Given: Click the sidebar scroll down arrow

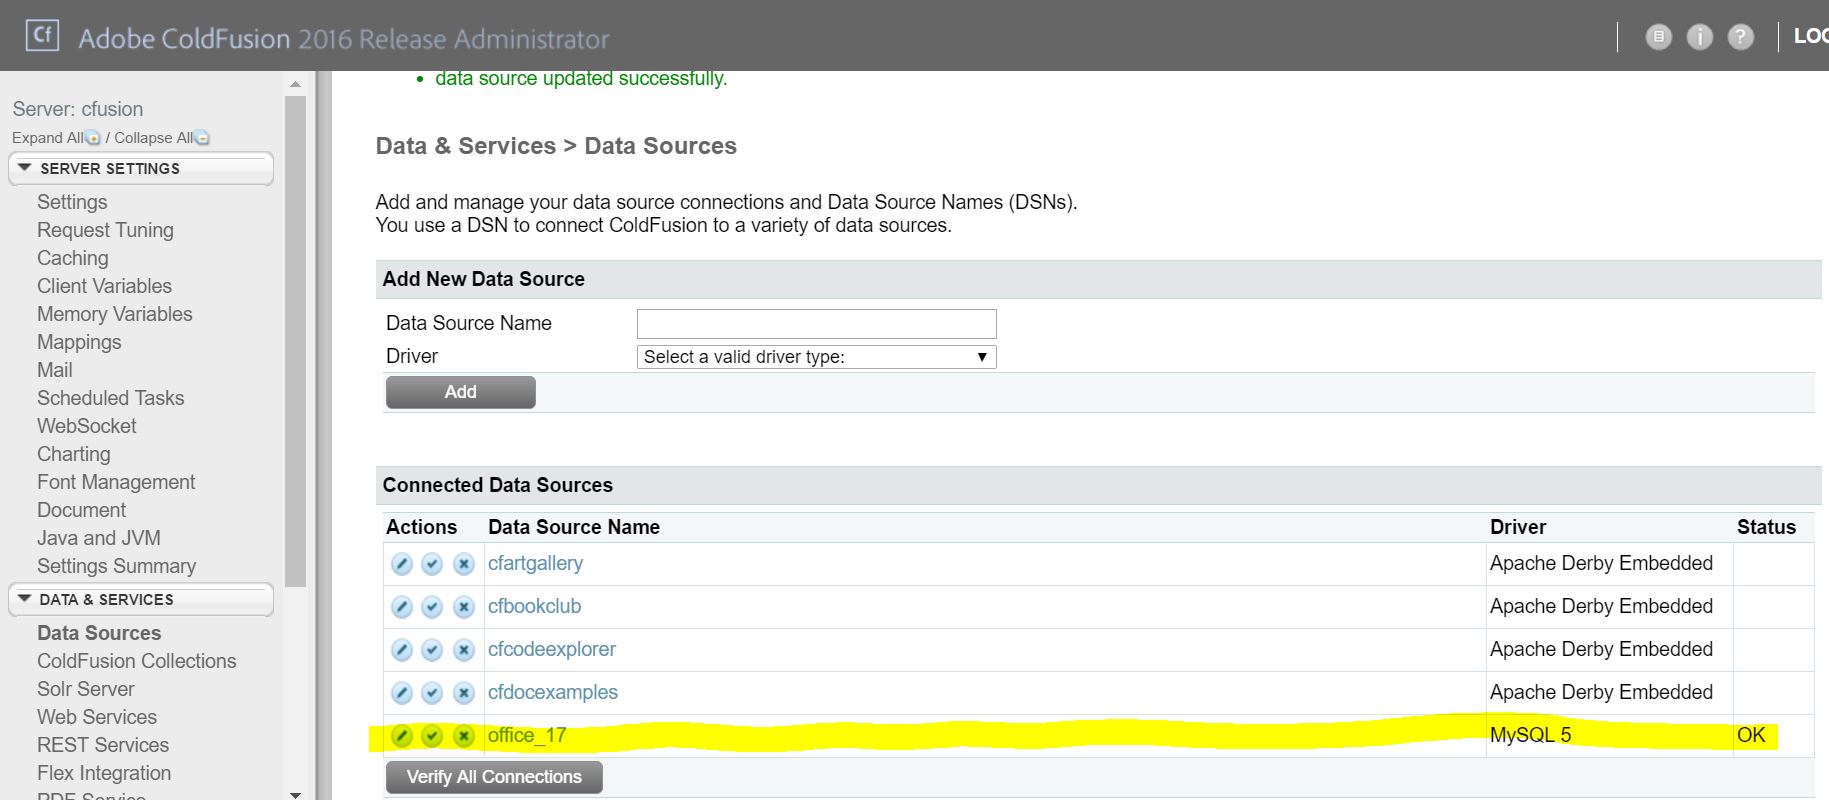Looking at the screenshot, I should tap(295, 794).
